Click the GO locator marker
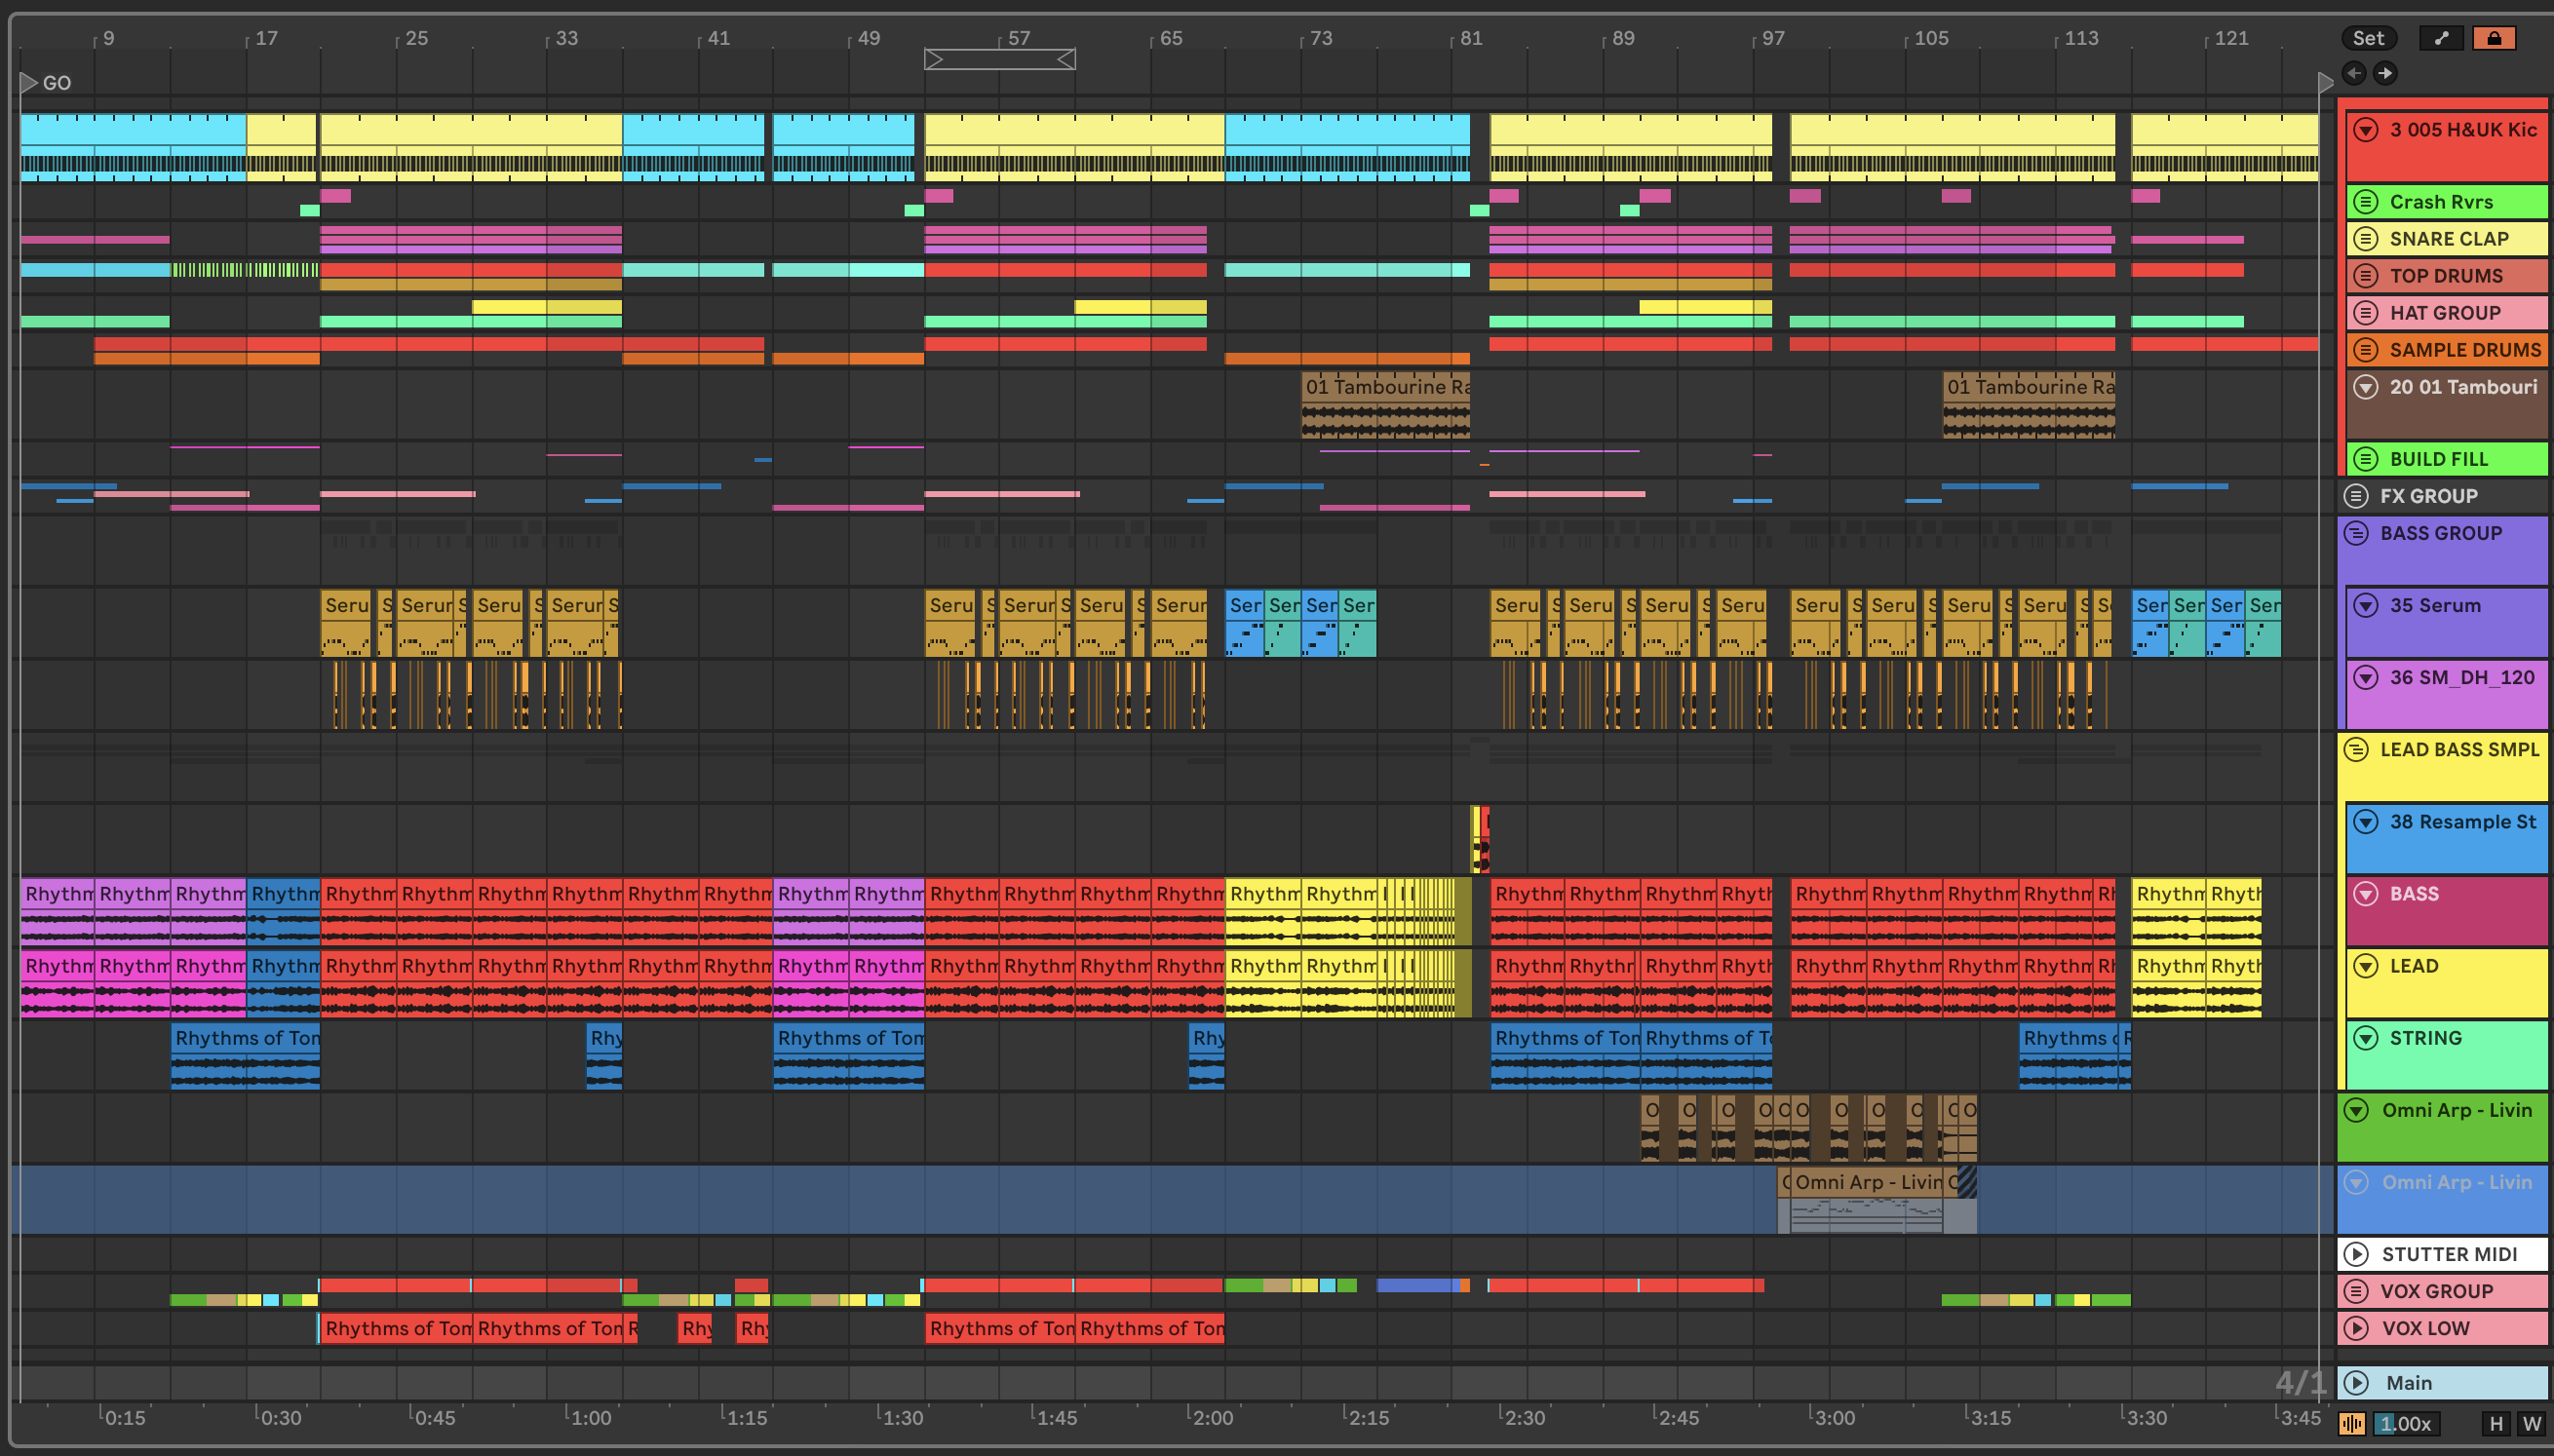Image resolution: width=2554 pixels, height=1456 pixels. click(30, 82)
